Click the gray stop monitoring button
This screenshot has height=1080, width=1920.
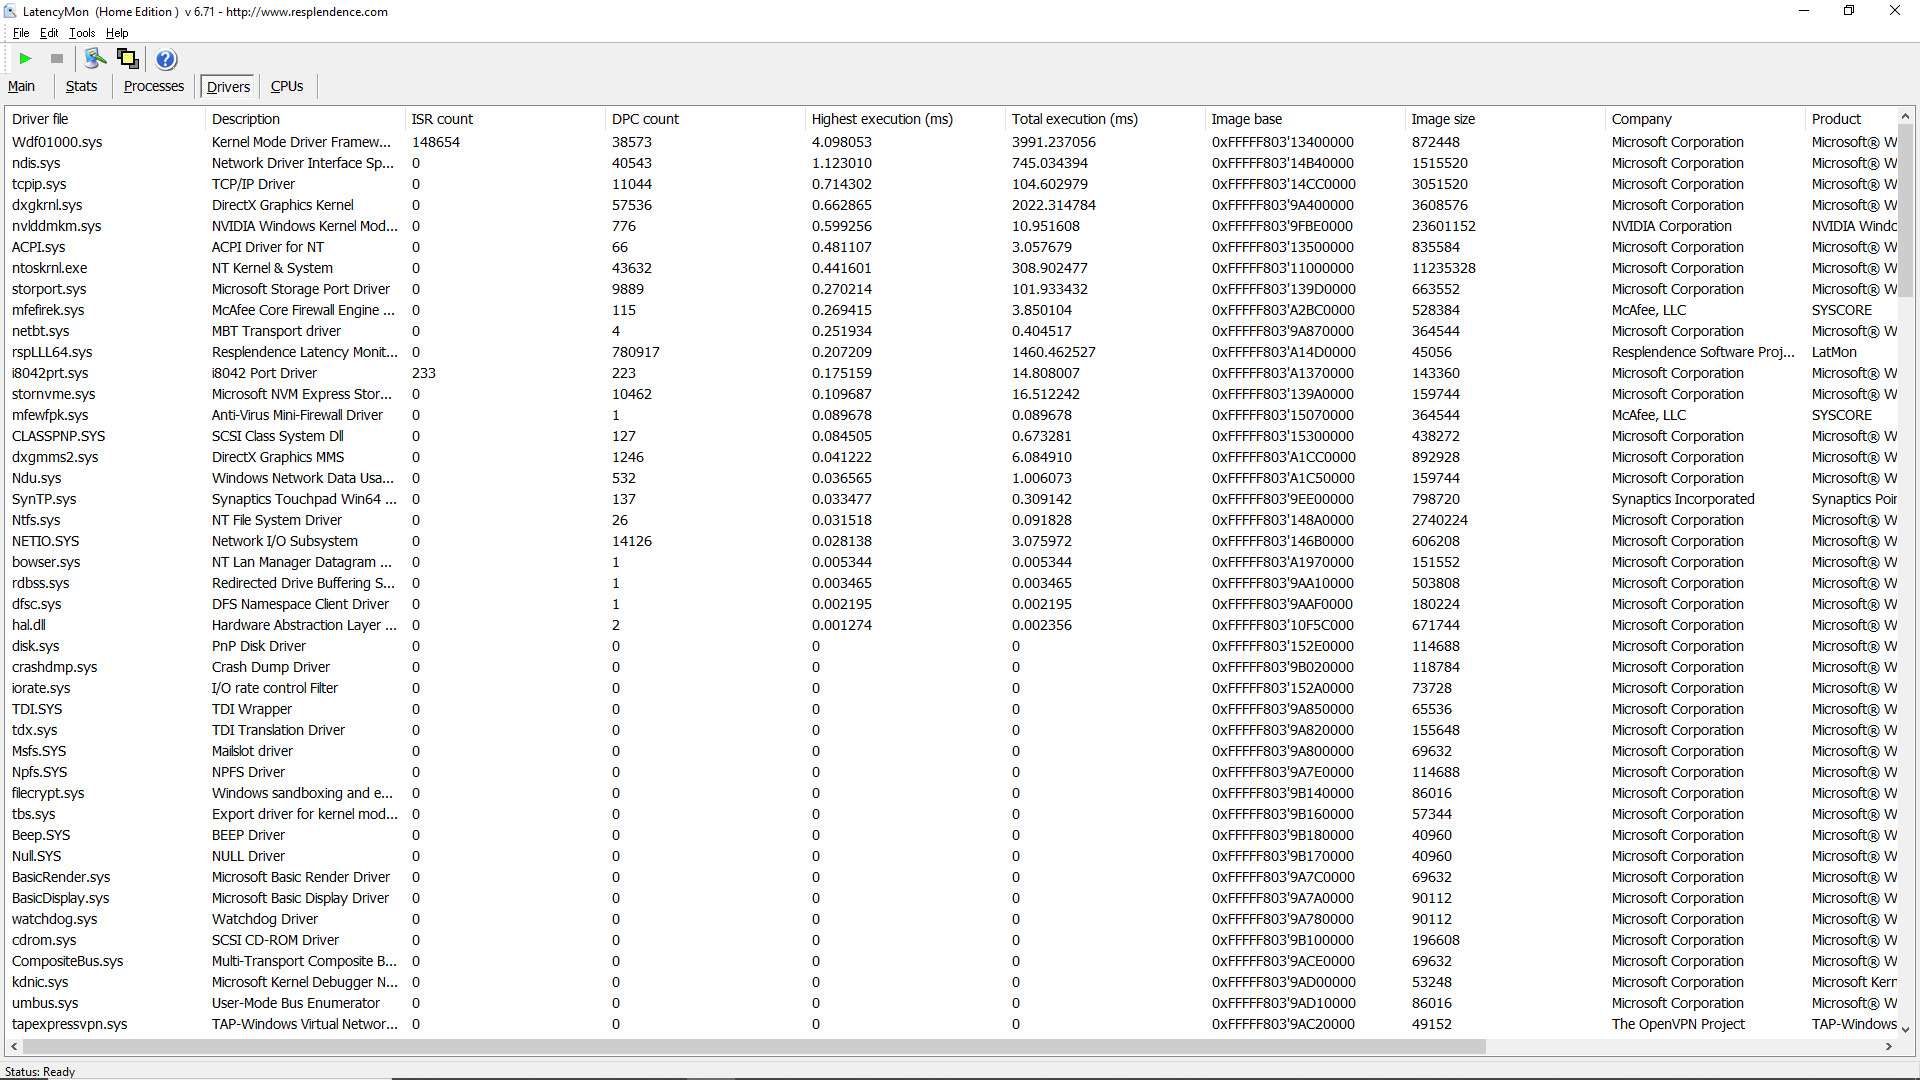tap(57, 59)
